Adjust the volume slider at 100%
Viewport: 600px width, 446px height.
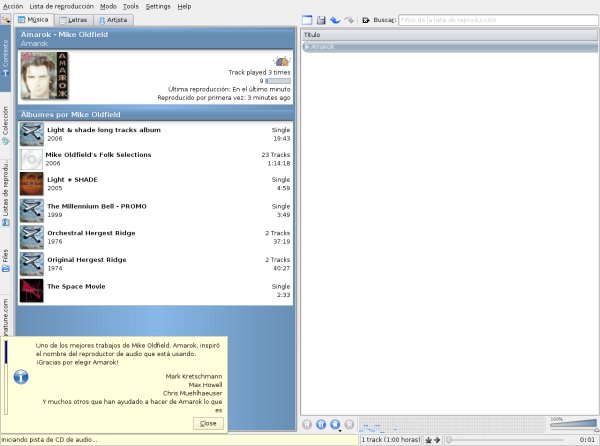pyautogui.click(x=573, y=425)
